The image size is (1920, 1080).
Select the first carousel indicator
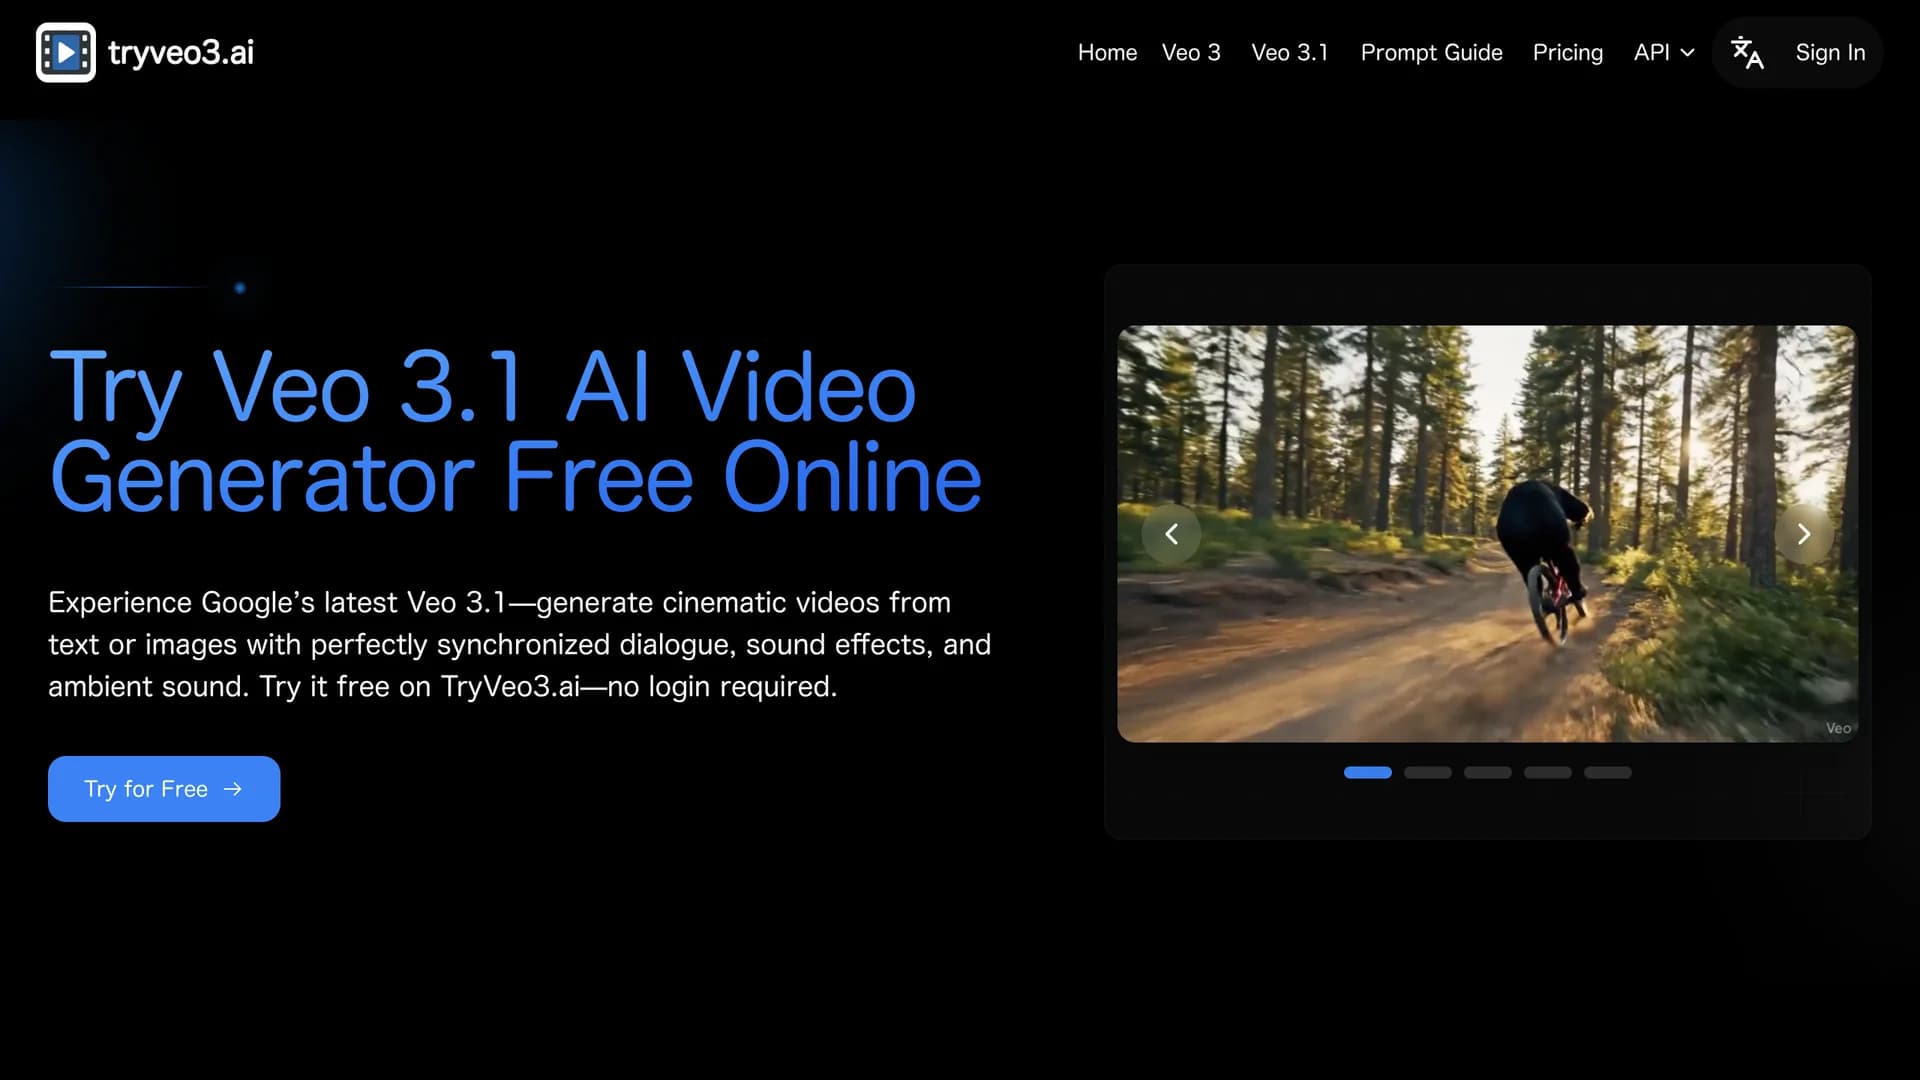(1367, 772)
